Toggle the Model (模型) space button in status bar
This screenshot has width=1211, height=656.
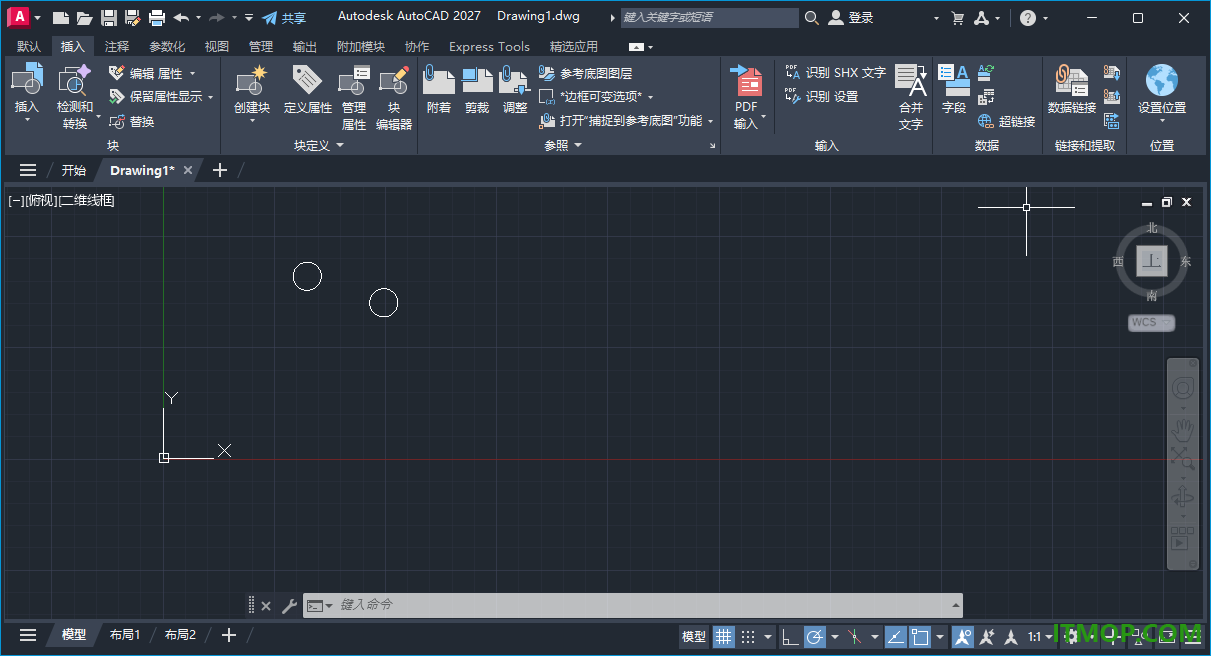point(694,636)
